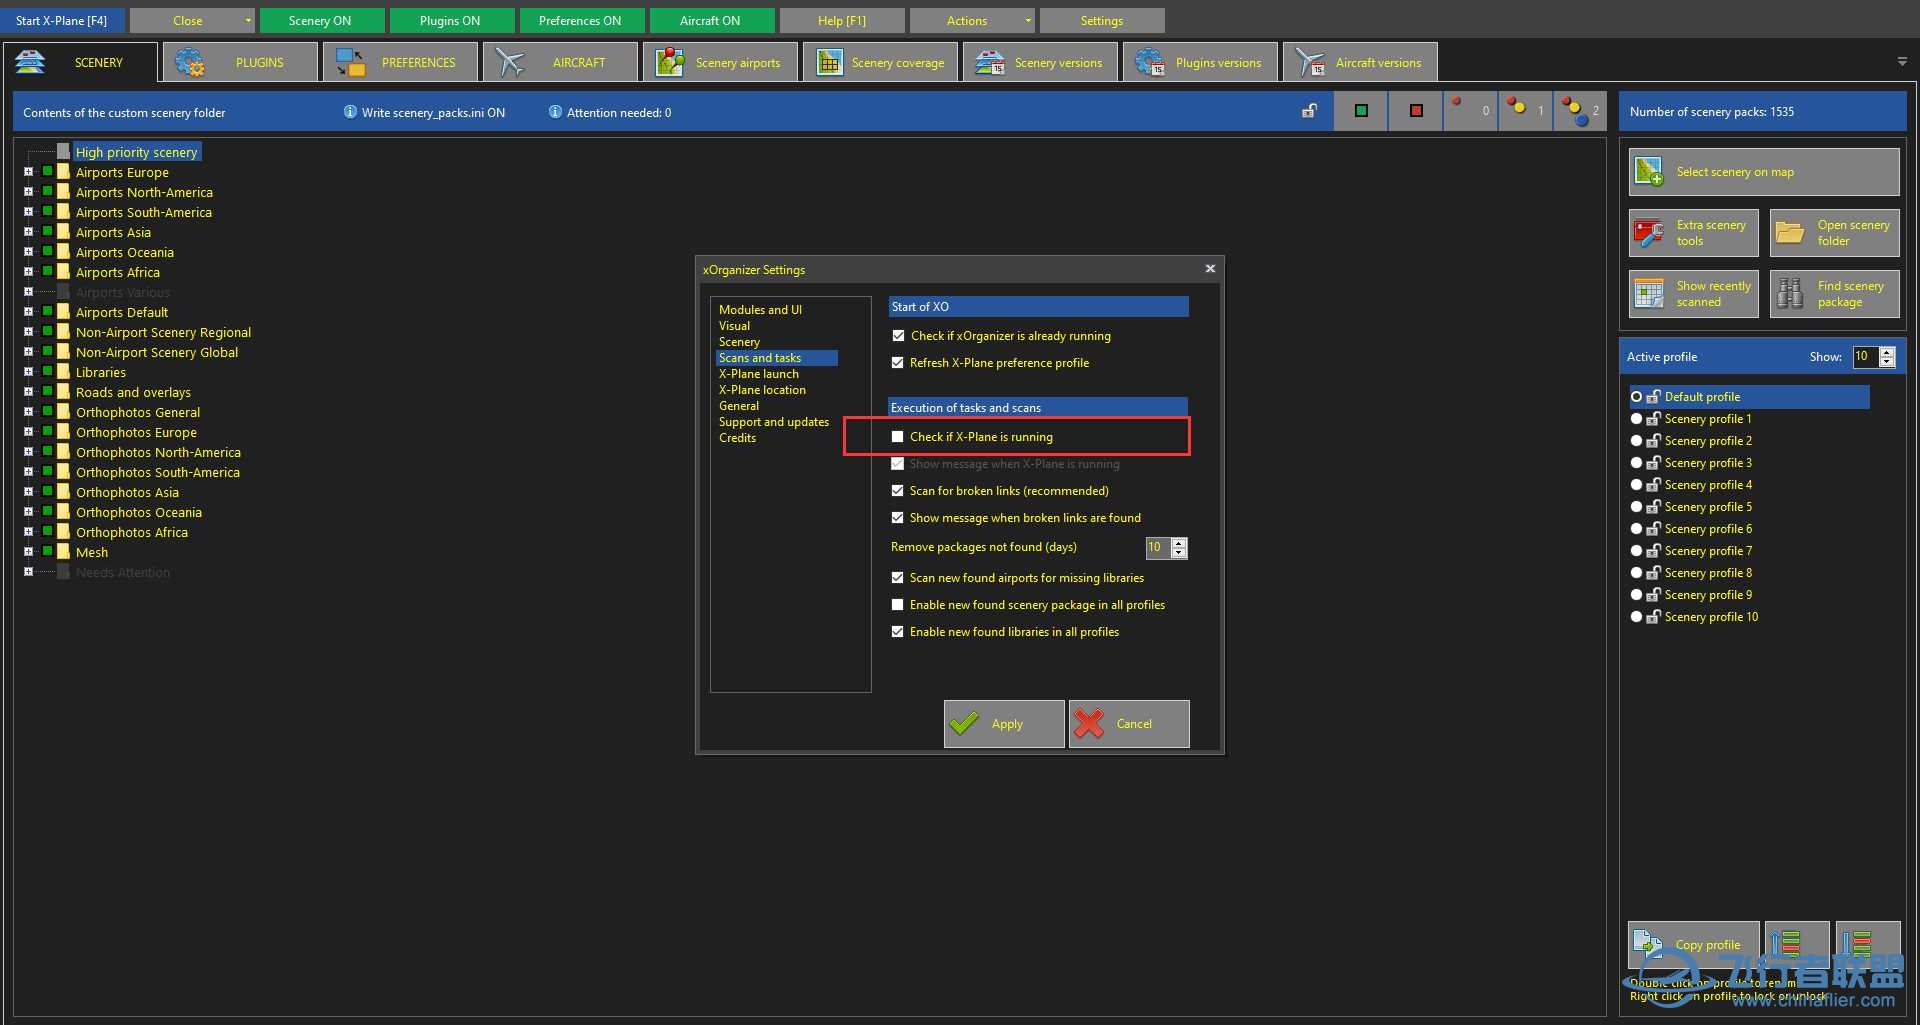Click the Show profiles count field
Viewport: 1920px width, 1025px height.
coord(1865,356)
